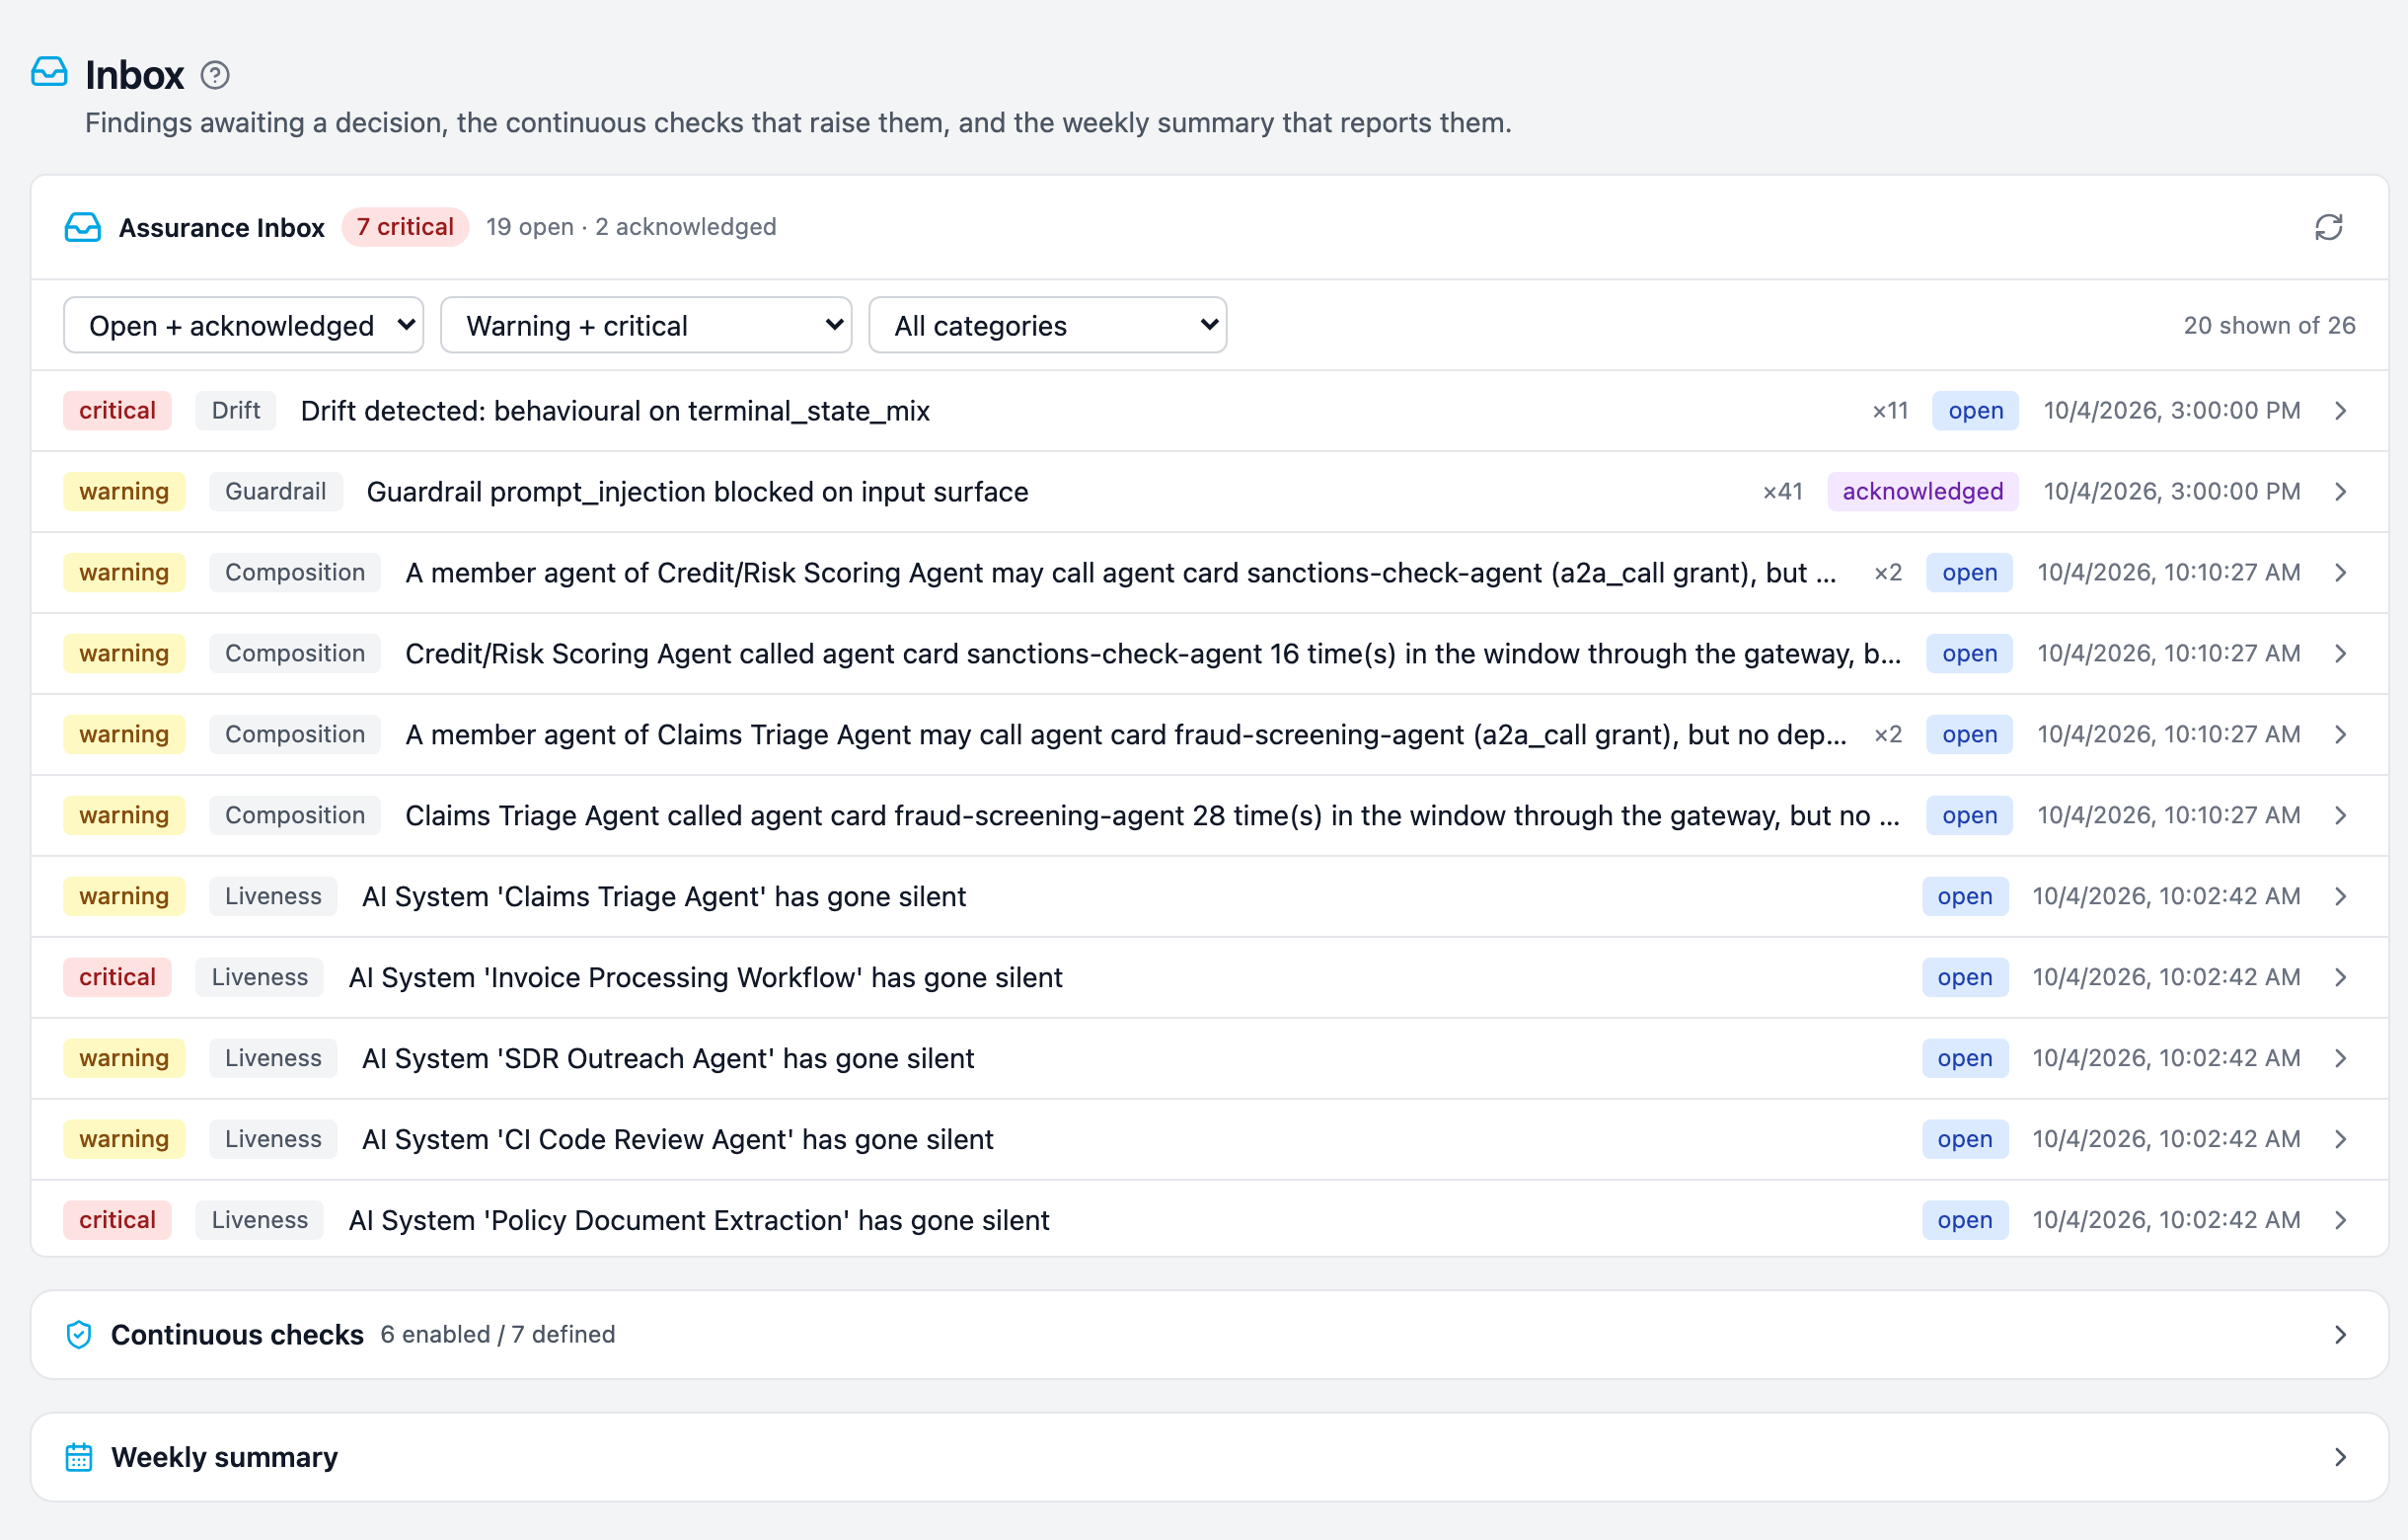Click the Continuous checks shield icon

click(79, 1334)
